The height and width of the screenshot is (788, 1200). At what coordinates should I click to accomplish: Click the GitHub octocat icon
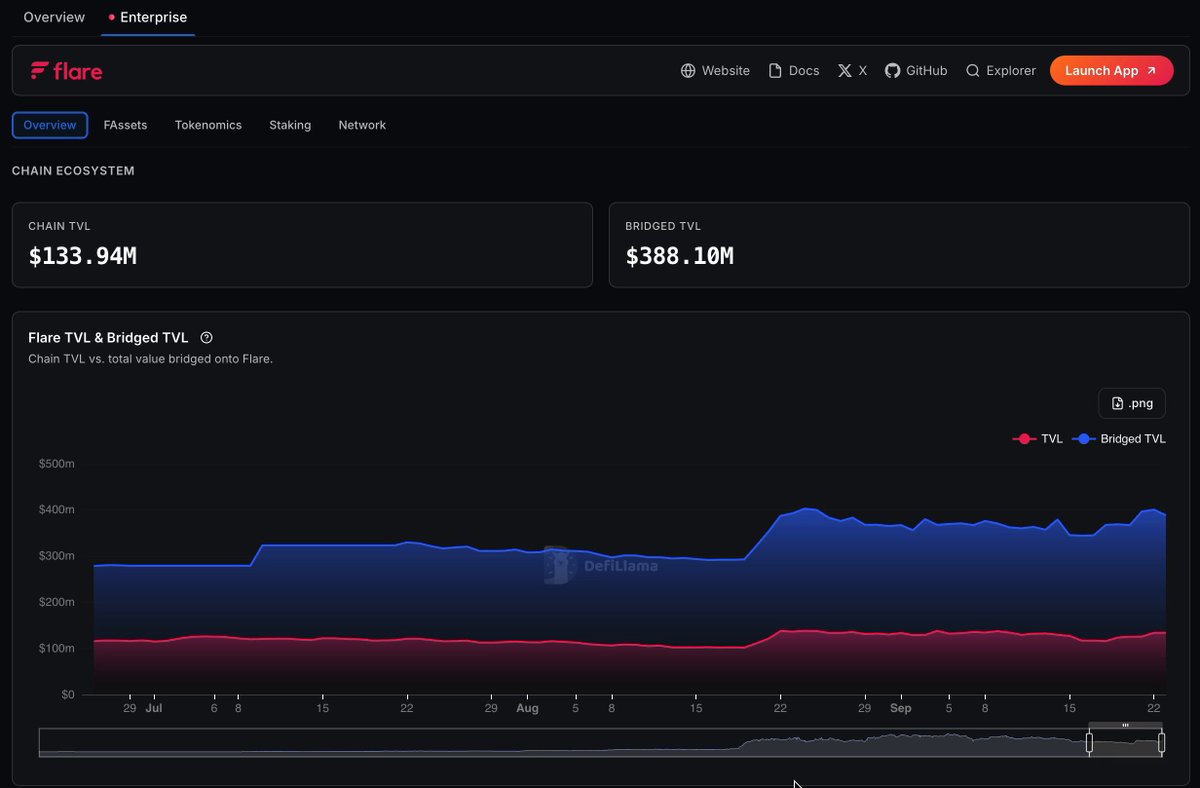coord(893,71)
